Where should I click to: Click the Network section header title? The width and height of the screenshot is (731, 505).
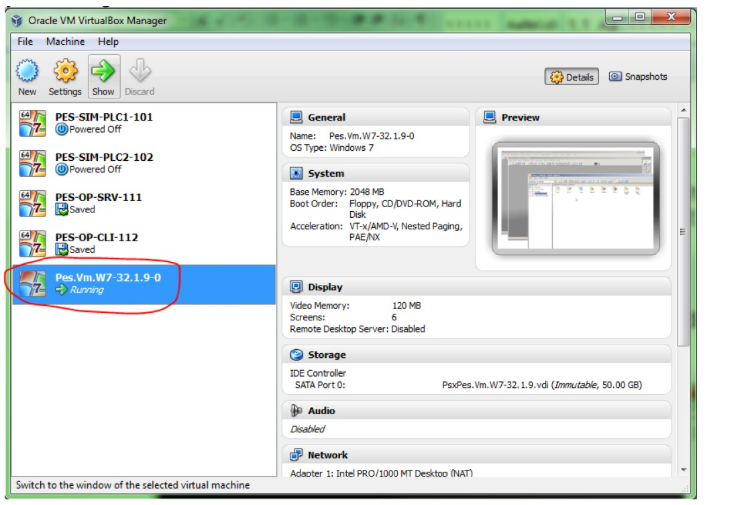tap(328, 455)
